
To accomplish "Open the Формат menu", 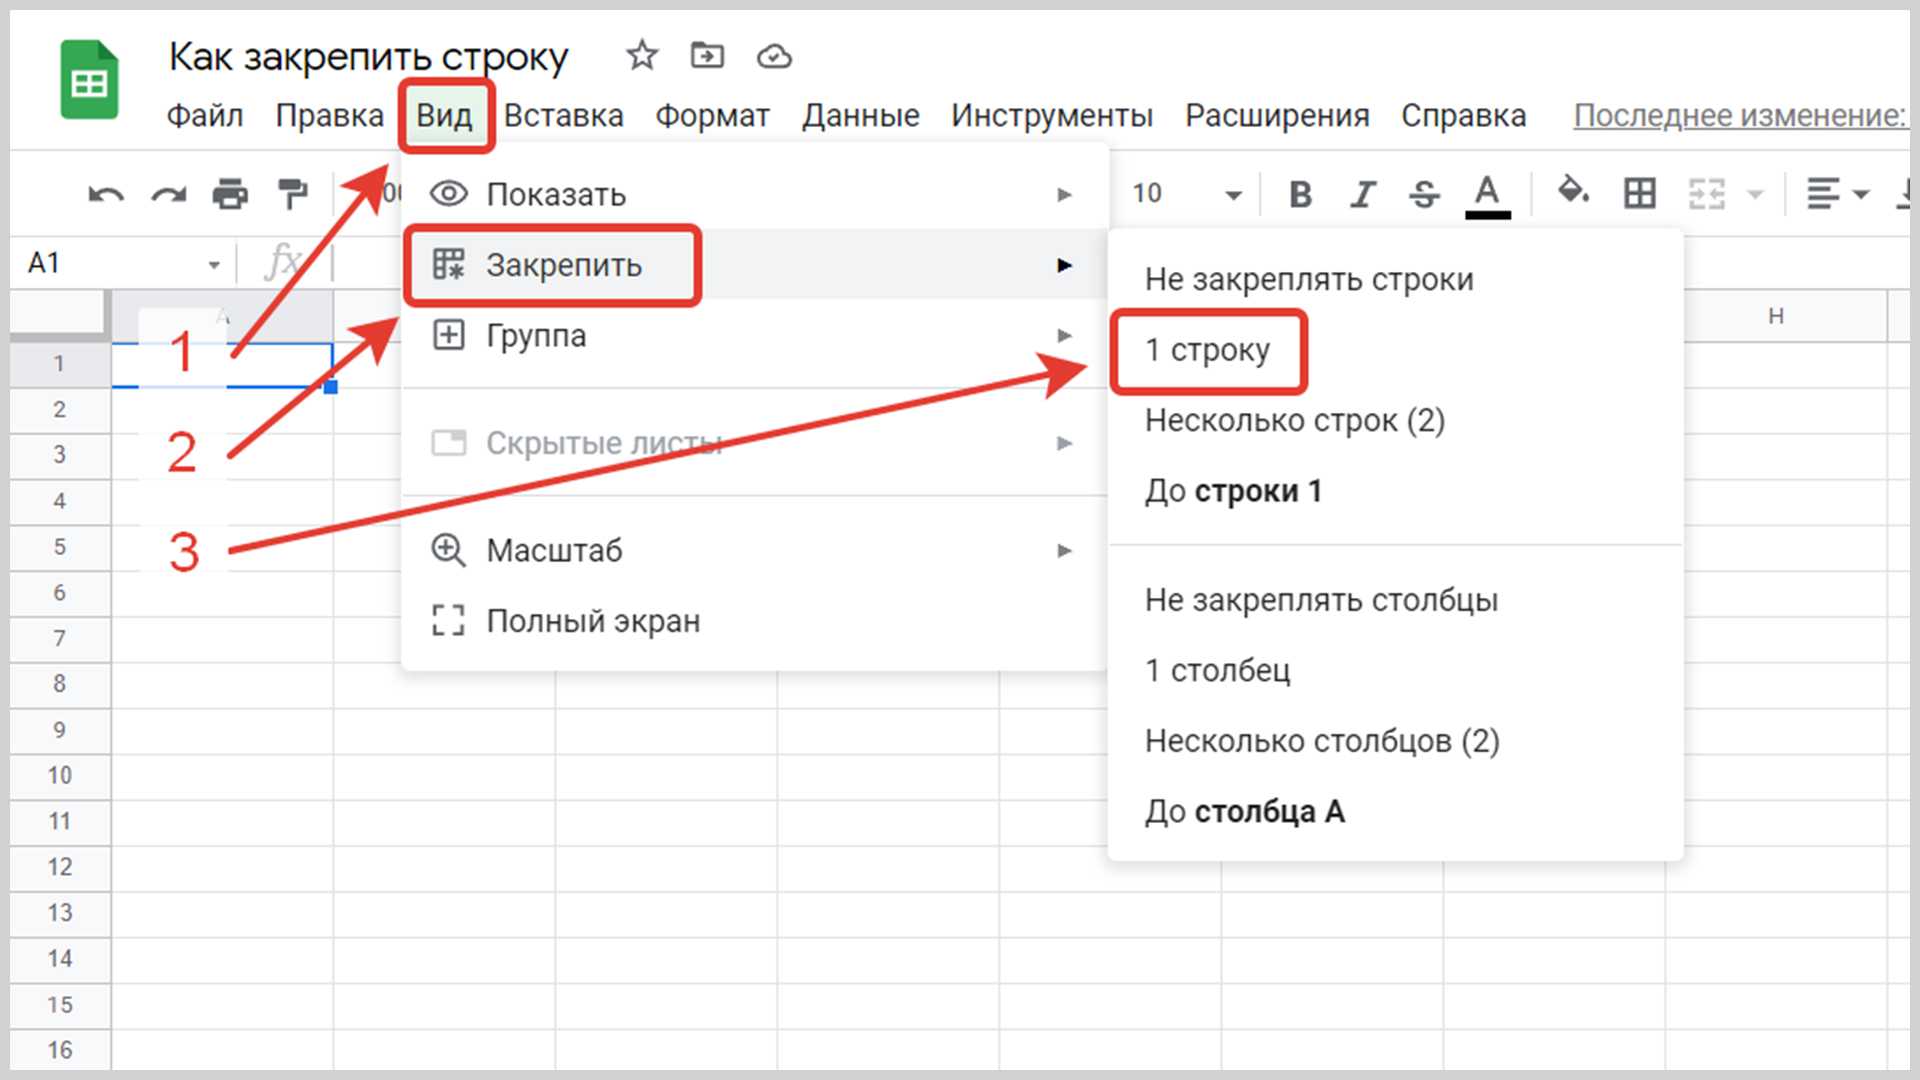I will (x=712, y=116).
